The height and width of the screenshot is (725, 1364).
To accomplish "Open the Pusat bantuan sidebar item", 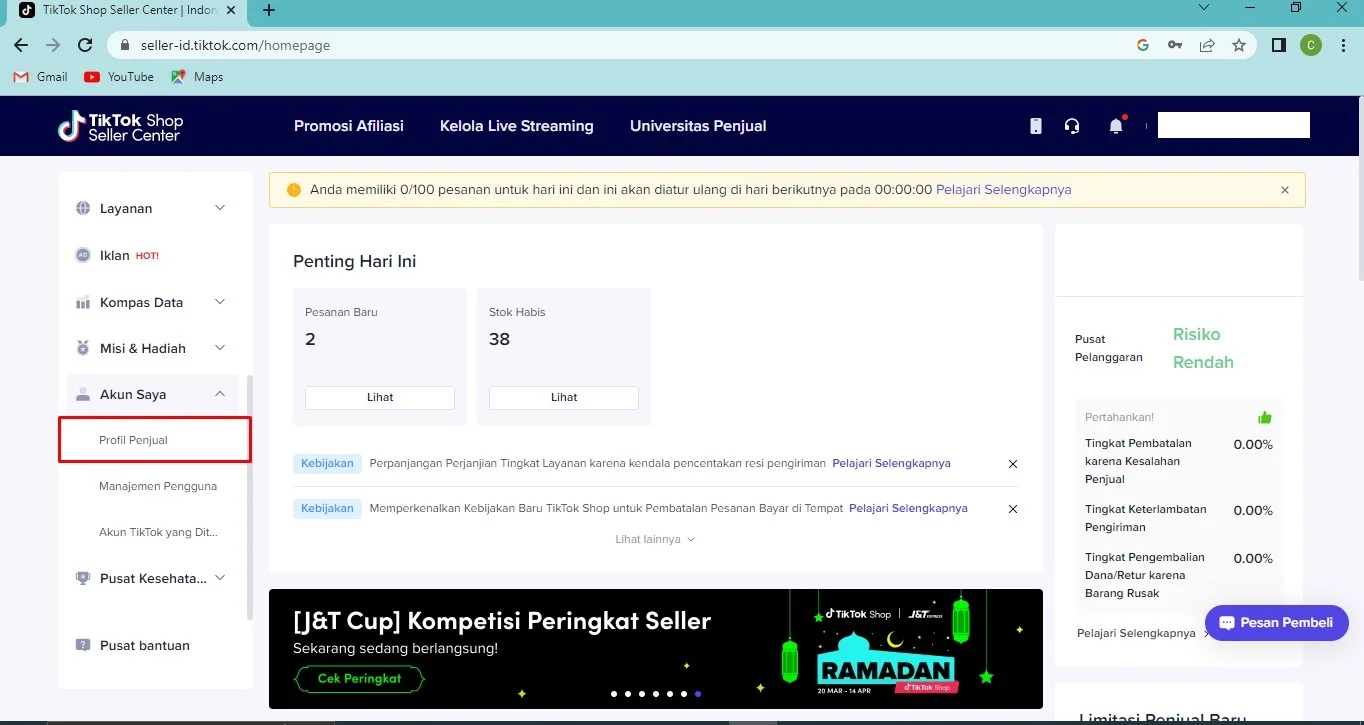I will click(x=153, y=645).
